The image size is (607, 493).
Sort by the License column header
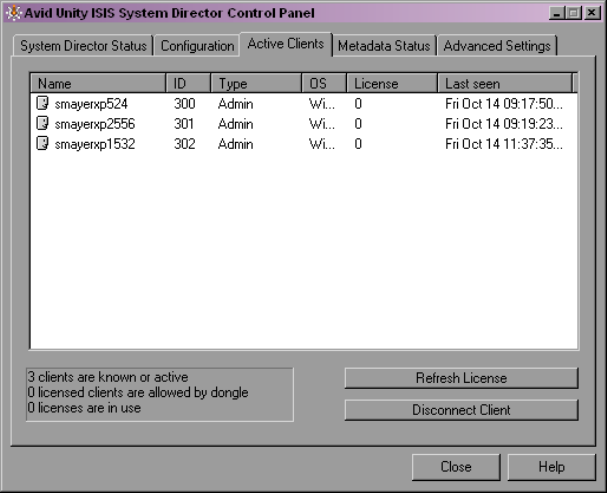392,83
